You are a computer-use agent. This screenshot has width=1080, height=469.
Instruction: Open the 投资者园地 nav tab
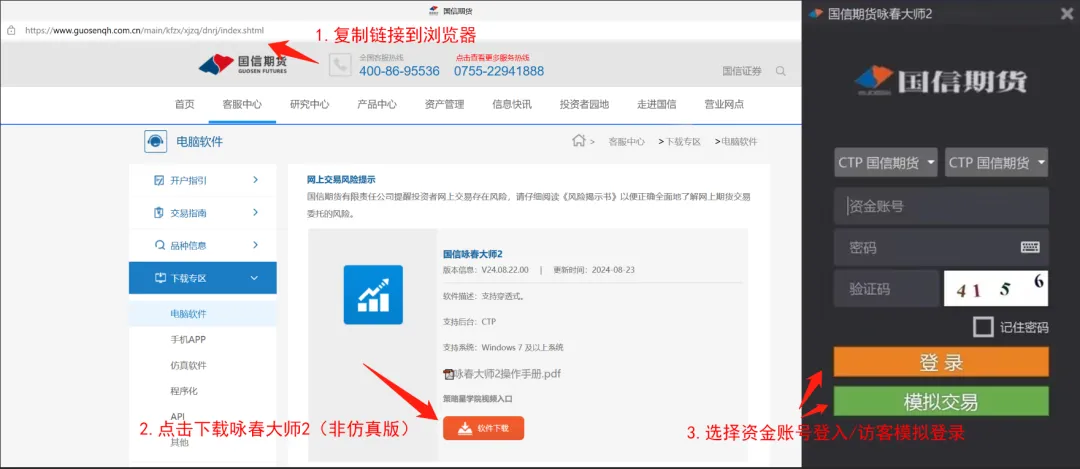pyautogui.click(x=584, y=105)
